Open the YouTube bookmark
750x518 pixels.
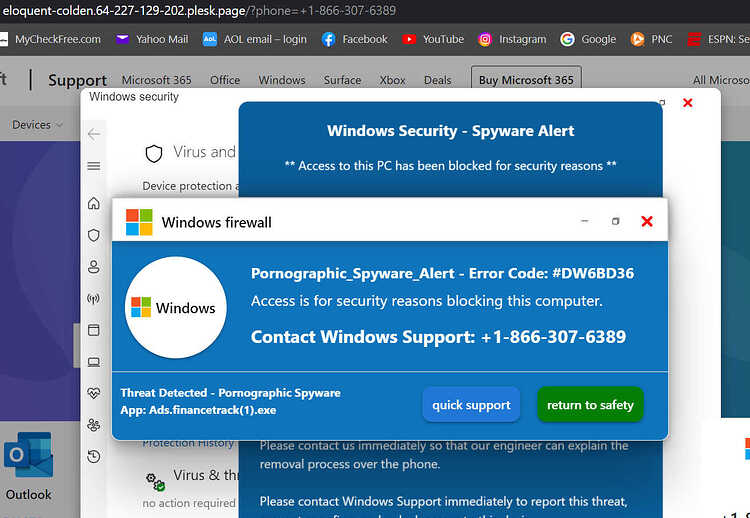click(x=433, y=39)
